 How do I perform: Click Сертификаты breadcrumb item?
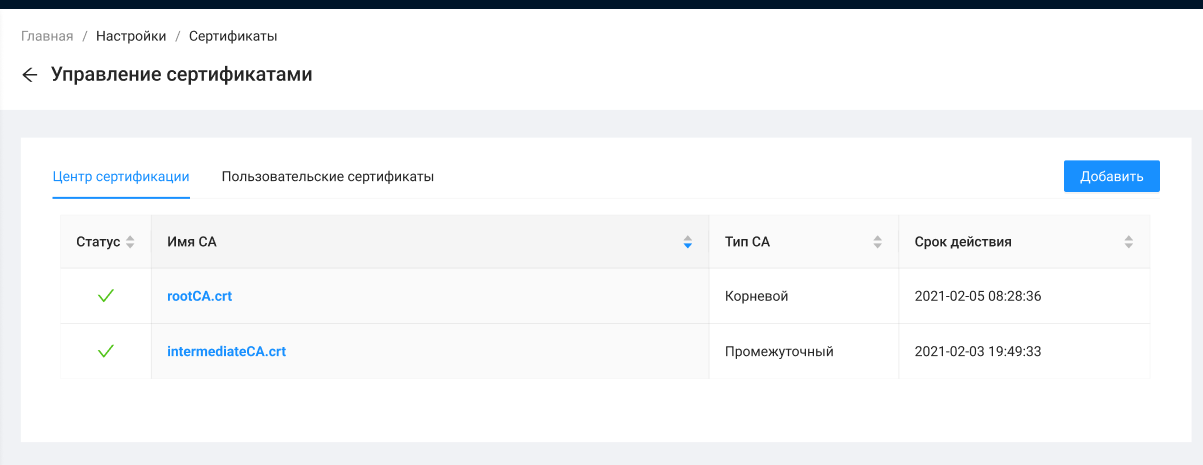click(233, 36)
